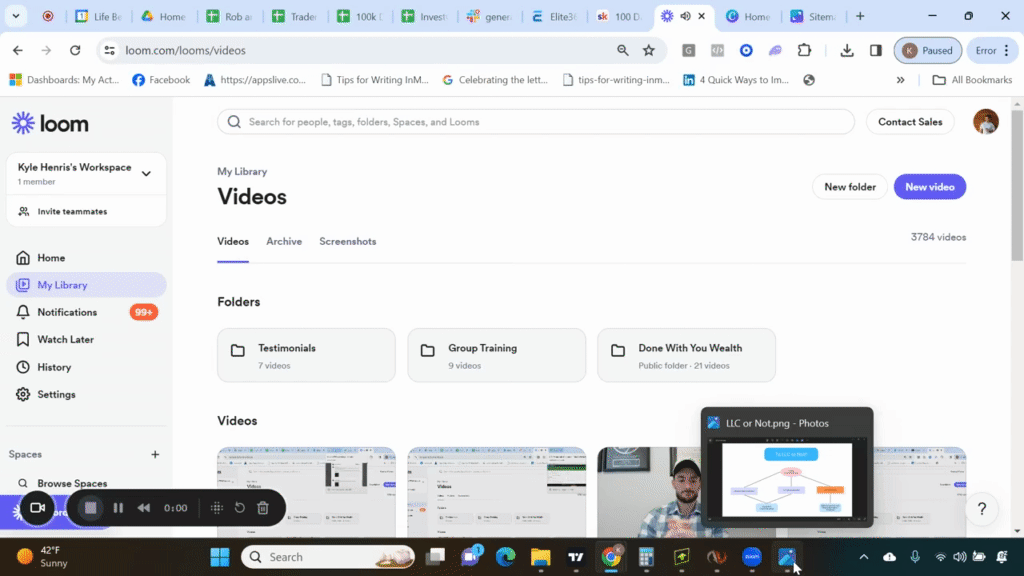Show hidden system tray icons
This screenshot has height=576, width=1024.
point(863,557)
